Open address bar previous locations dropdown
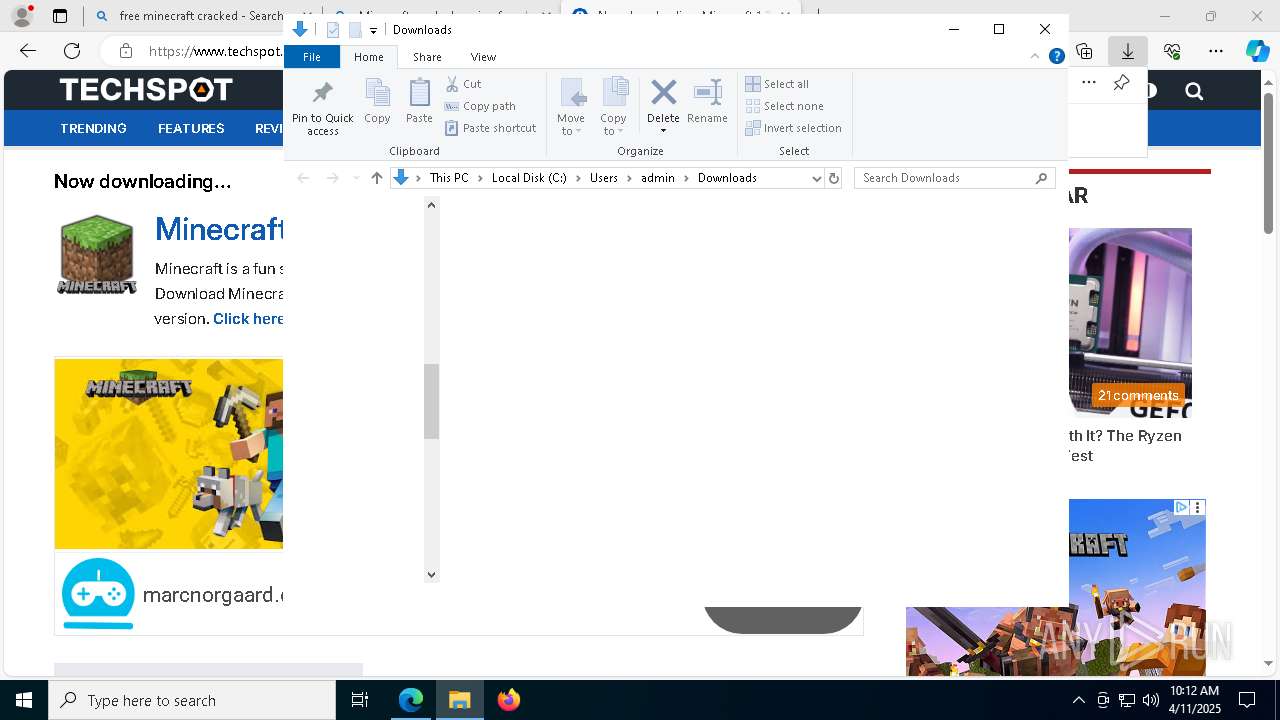Image resolution: width=1280 pixels, height=720 pixels. point(817,178)
